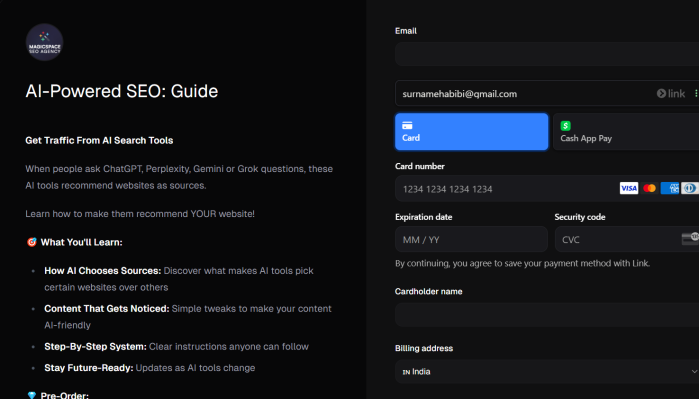Image resolution: width=699 pixels, height=399 pixels.
Task: Click the MagicSpace SEO Agency logo
Action: point(44,42)
